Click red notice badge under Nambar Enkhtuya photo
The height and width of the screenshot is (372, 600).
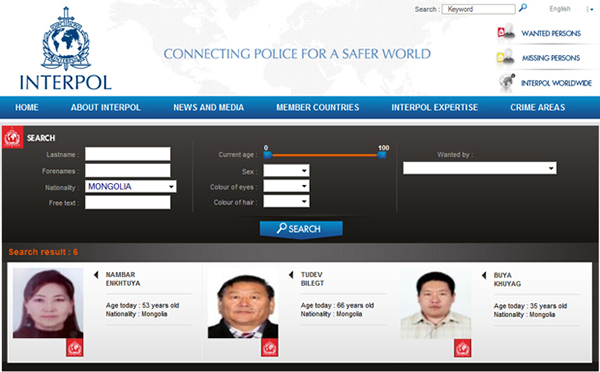point(75,348)
